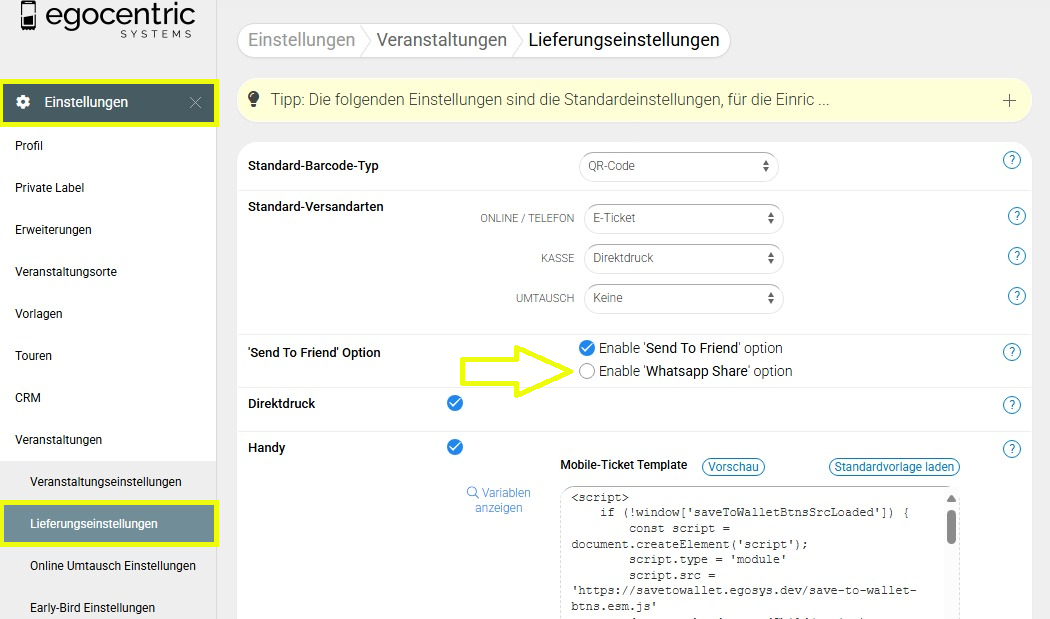Toggle the Handy checkbox
Screen dimensions: 1050x619
(x=455, y=447)
